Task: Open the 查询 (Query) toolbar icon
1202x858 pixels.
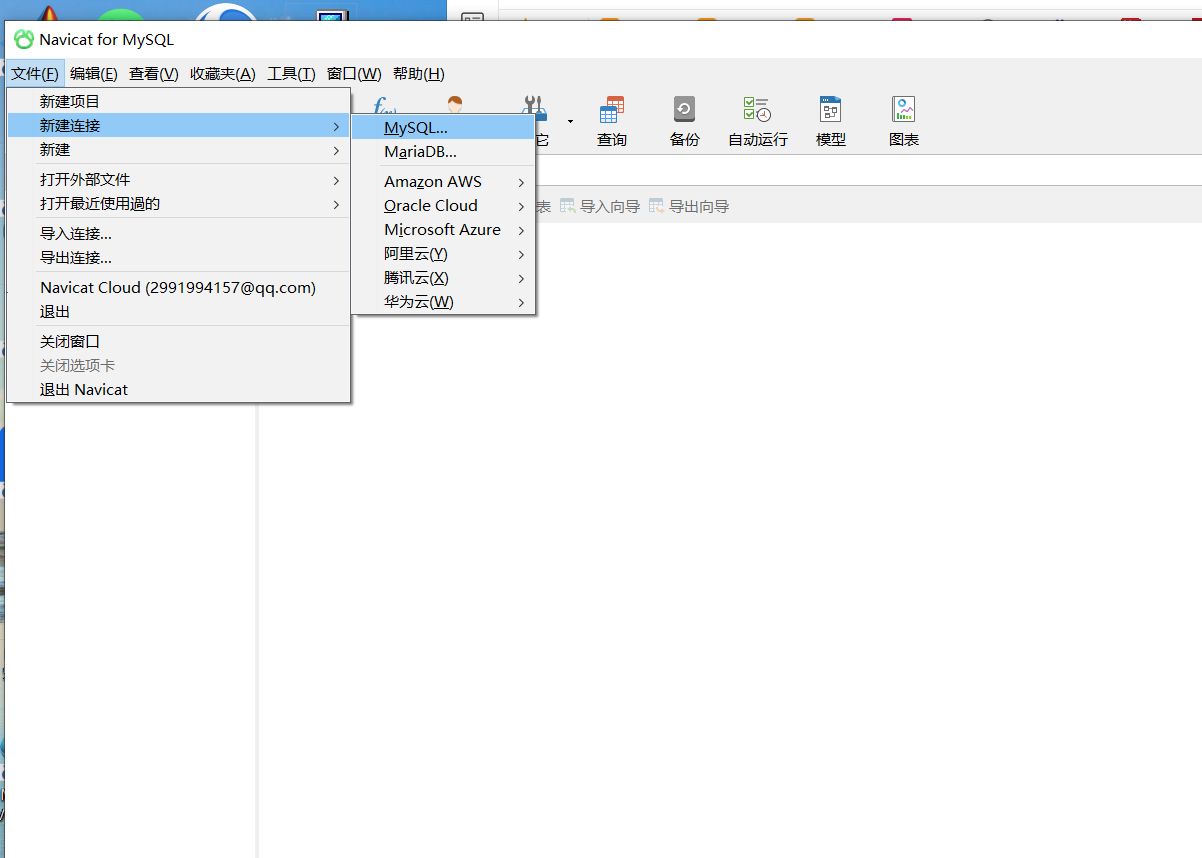Action: 612,122
